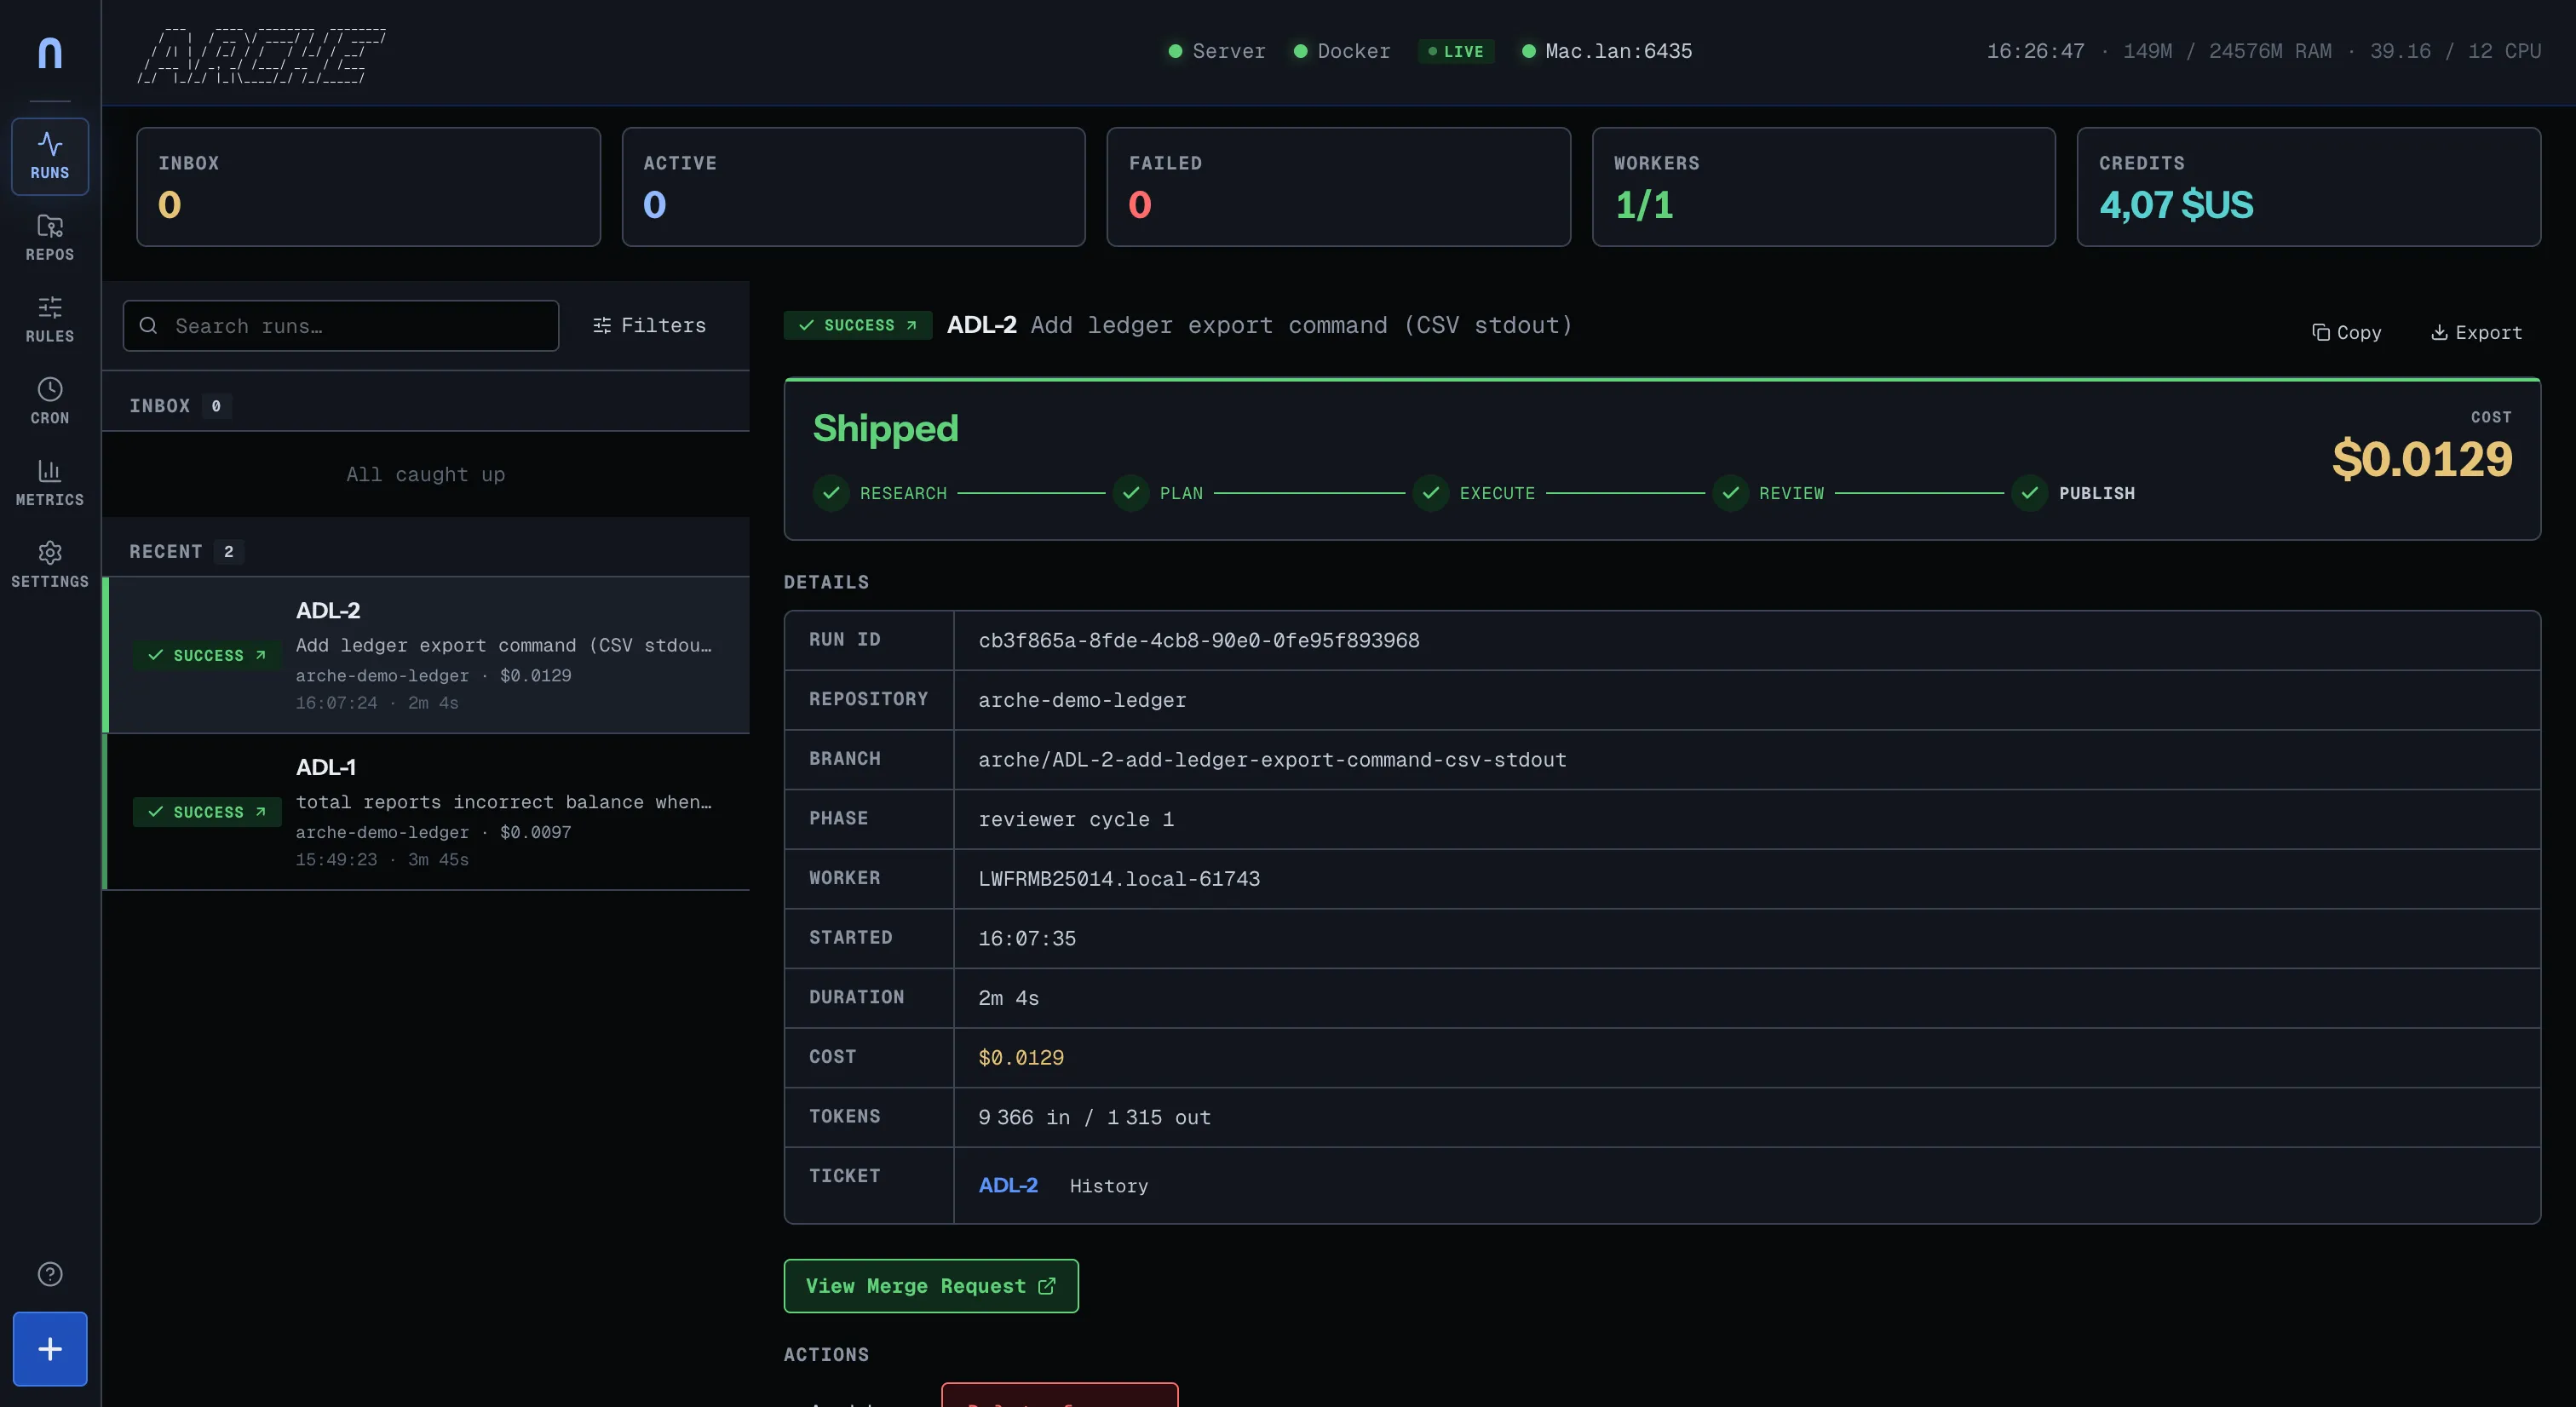Click the worker LWFRMB25014.local-61743 value
2576x1407 pixels.
coord(1119,879)
